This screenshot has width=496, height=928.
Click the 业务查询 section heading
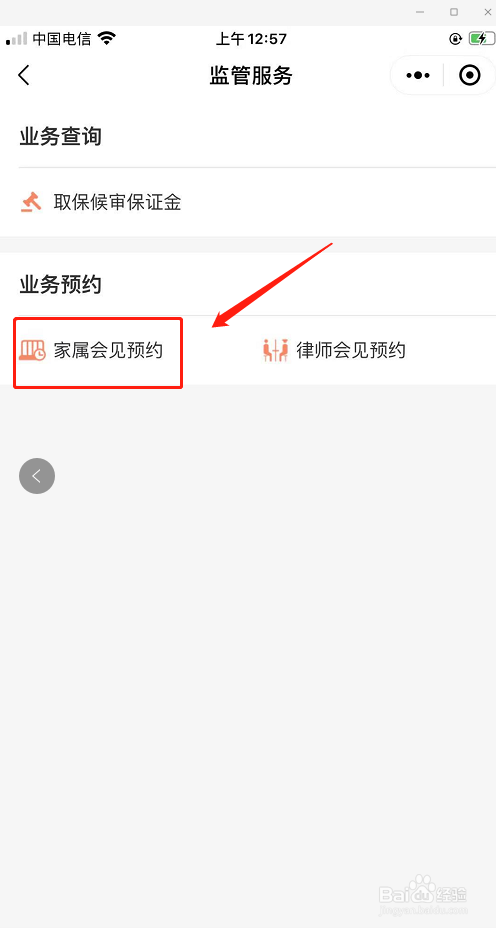coord(60,137)
